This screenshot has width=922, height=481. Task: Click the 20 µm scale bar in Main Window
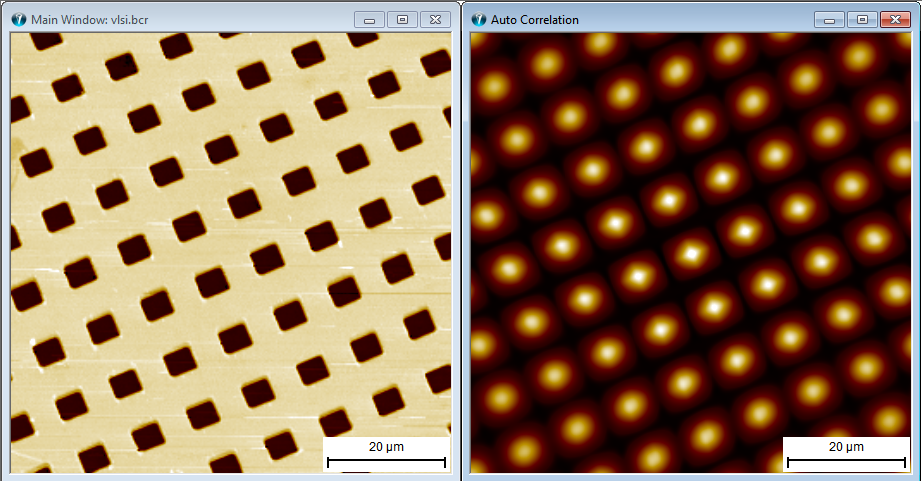click(x=386, y=454)
